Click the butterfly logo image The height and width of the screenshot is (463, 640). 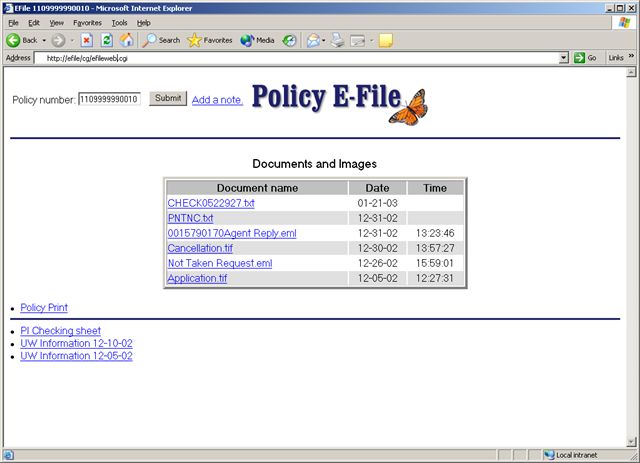pyautogui.click(x=409, y=107)
